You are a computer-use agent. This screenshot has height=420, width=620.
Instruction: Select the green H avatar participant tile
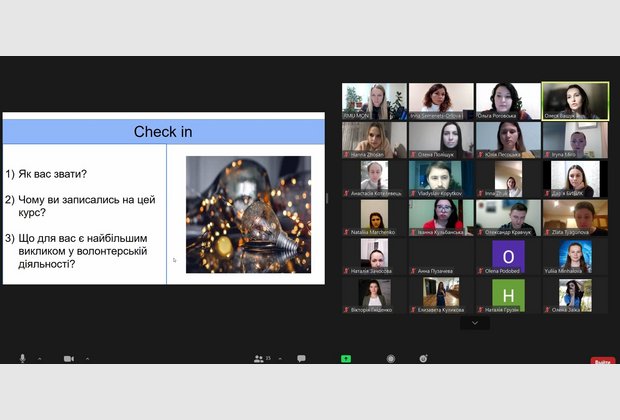coord(508,293)
